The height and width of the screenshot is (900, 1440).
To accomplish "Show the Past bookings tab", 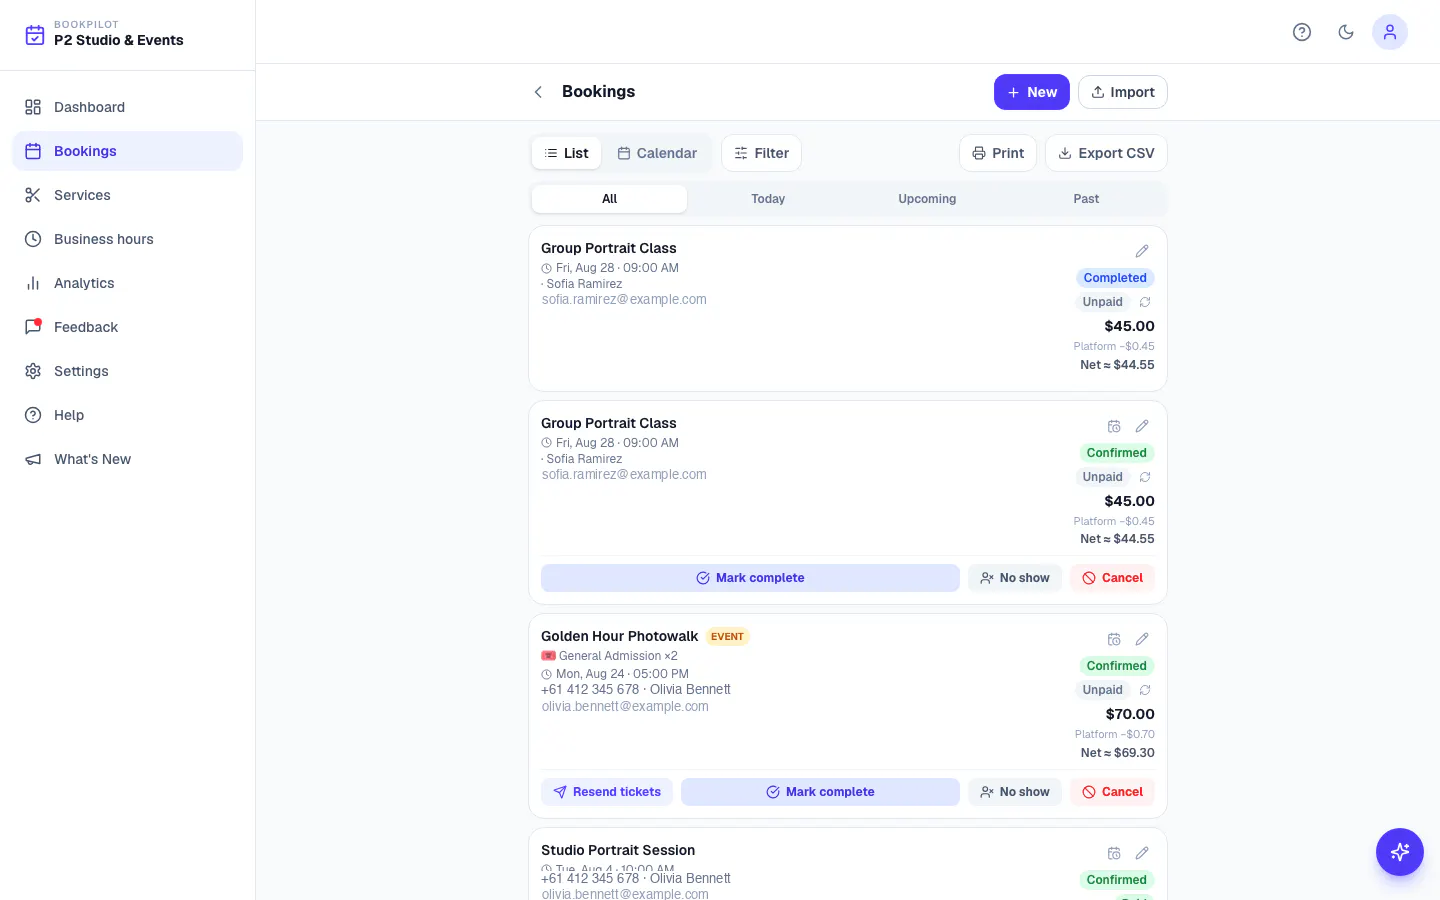I will pos(1086,199).
